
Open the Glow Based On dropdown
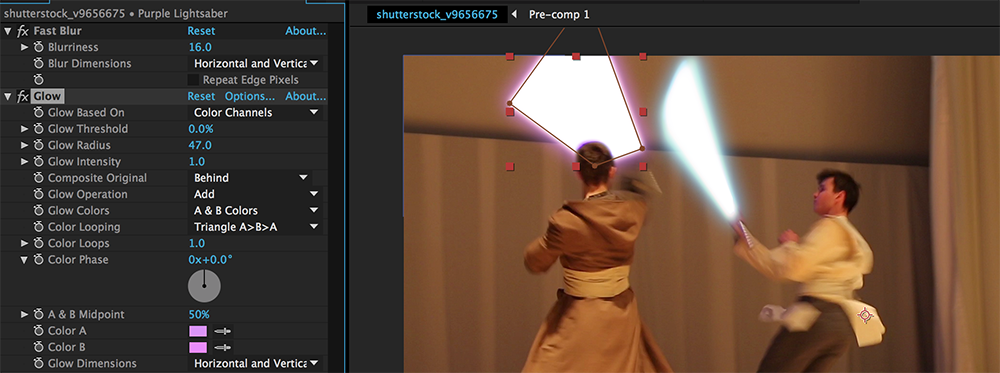[255, 113]
